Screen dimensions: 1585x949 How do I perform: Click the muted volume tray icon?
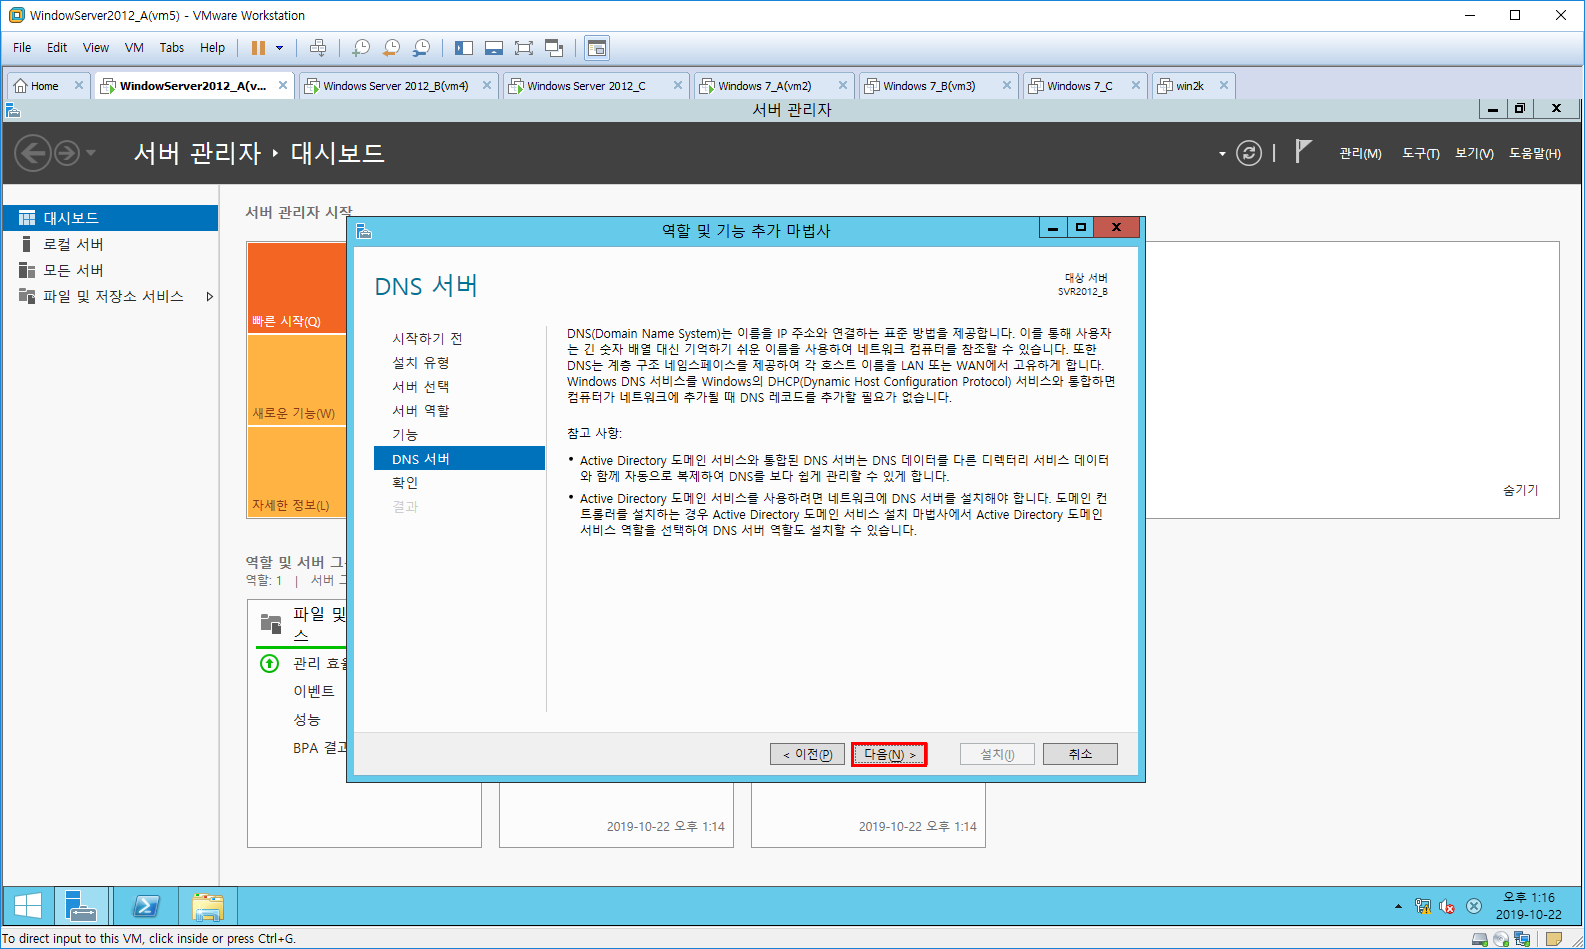pyautogui.click(x=1447, y=907)
